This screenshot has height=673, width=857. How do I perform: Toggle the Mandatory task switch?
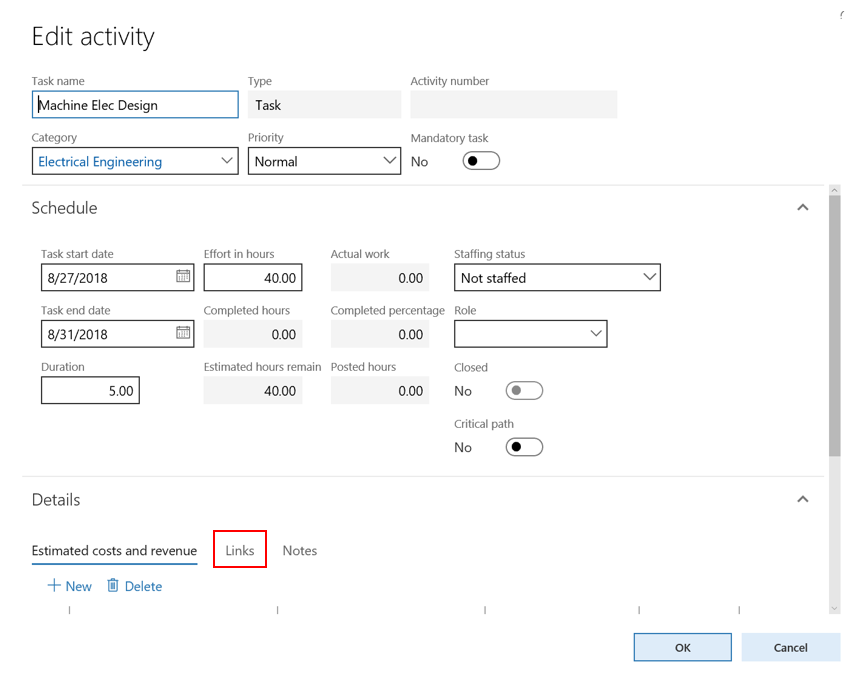point(481,161)
